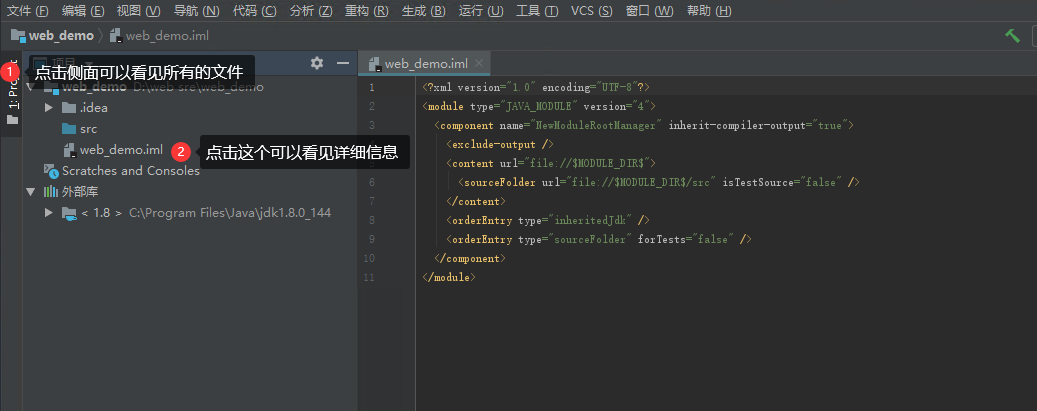Click the JAVA_MODULE text in editor
The image size is (1037, 411).
tap(538, 106)
